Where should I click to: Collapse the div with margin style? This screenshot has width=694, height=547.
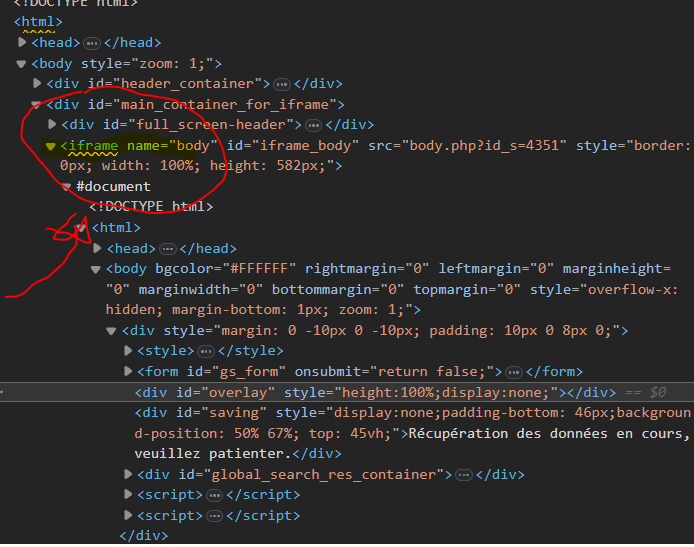pos(111,331)
